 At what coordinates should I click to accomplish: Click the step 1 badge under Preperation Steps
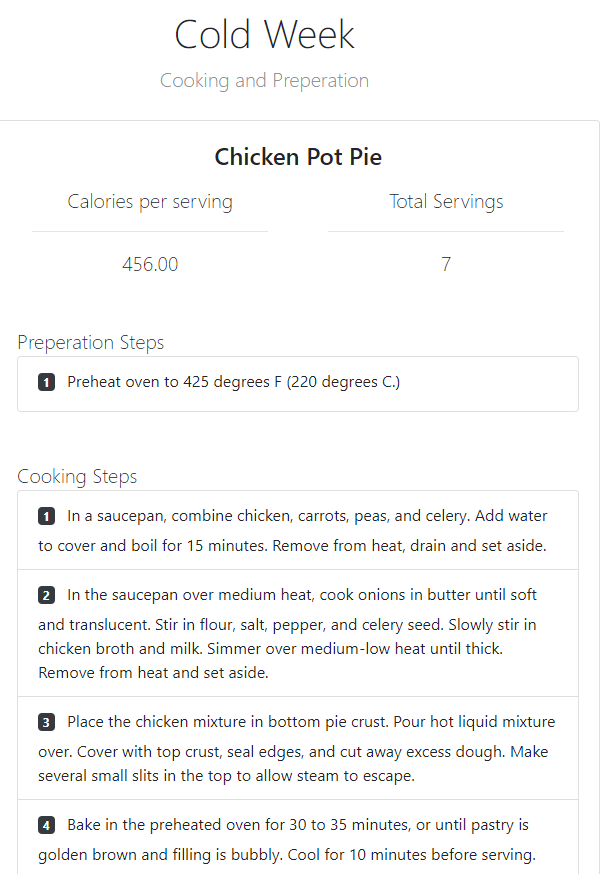[x=46, y=382]
